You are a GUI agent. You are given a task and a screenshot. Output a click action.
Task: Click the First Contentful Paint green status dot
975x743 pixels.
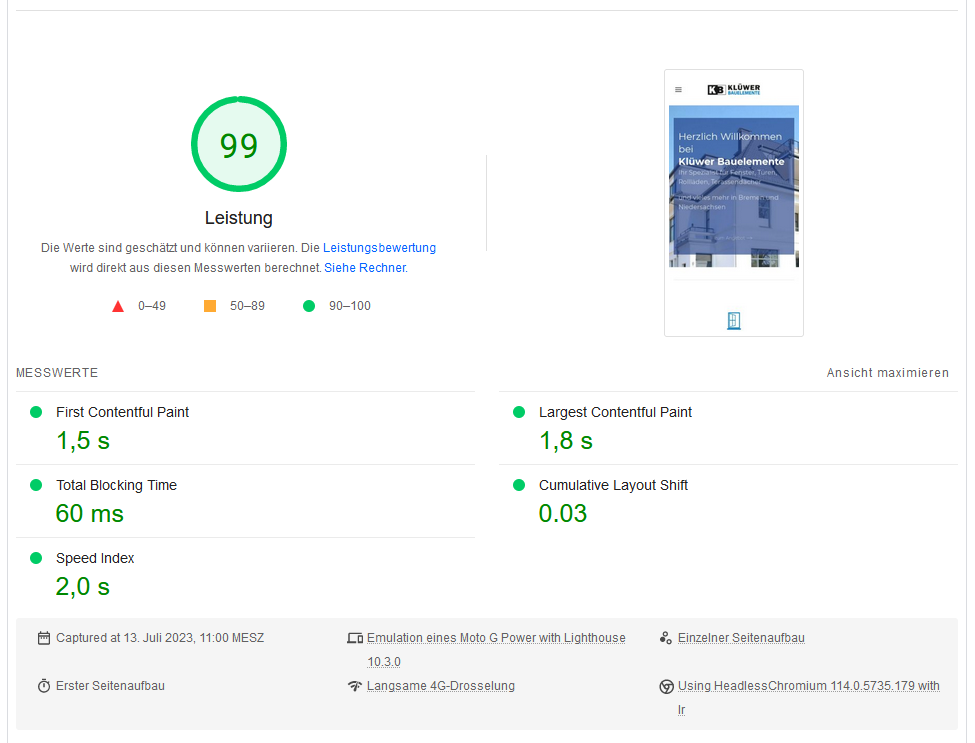(x=36, y=412)
